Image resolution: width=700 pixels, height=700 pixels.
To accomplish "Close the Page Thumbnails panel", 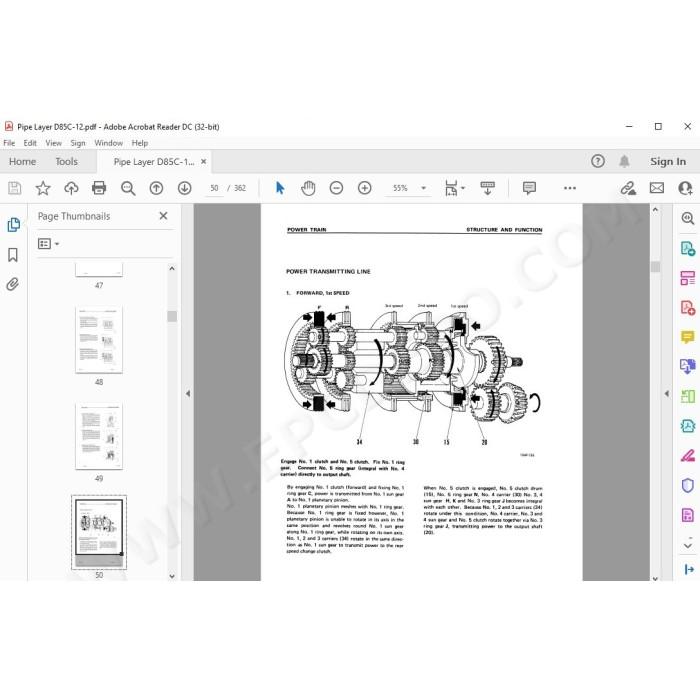I will point(163,216).
